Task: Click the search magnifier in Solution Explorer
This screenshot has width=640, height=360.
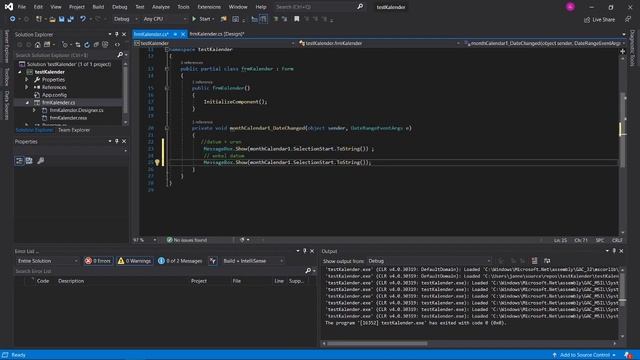Action: tap(120, 55)
